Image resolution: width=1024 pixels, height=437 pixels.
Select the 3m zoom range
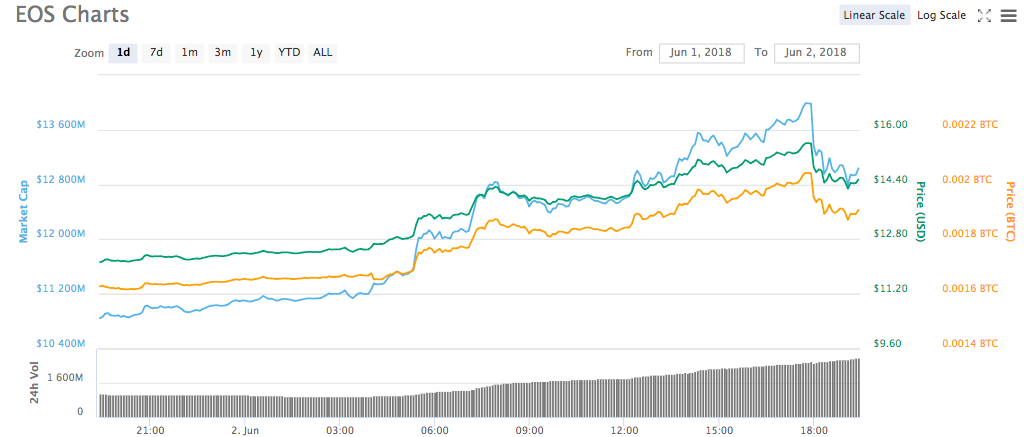[x=223, y=53]
